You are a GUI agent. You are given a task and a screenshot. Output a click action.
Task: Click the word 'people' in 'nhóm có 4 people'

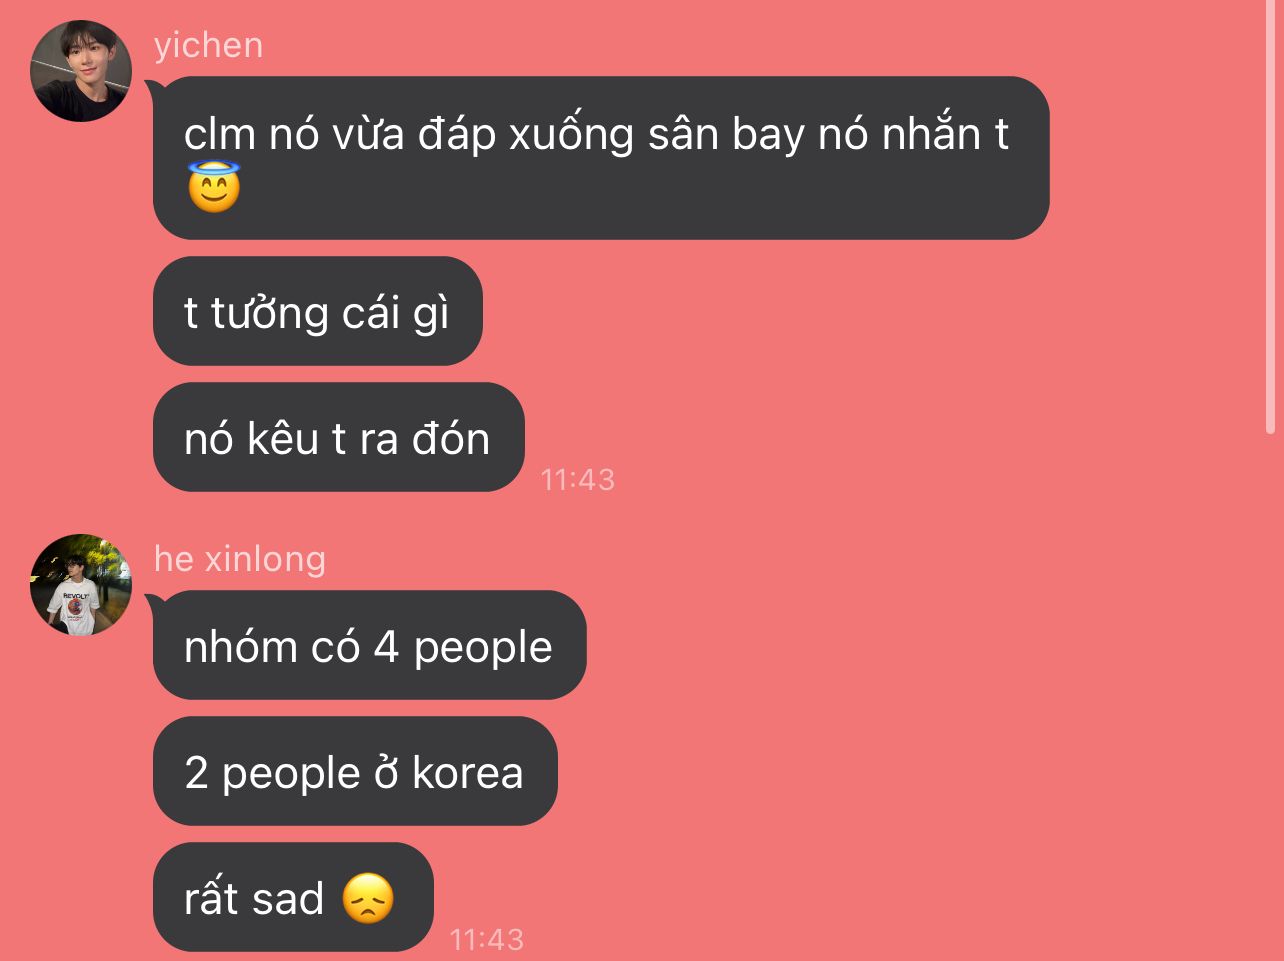tap(483, 649)
